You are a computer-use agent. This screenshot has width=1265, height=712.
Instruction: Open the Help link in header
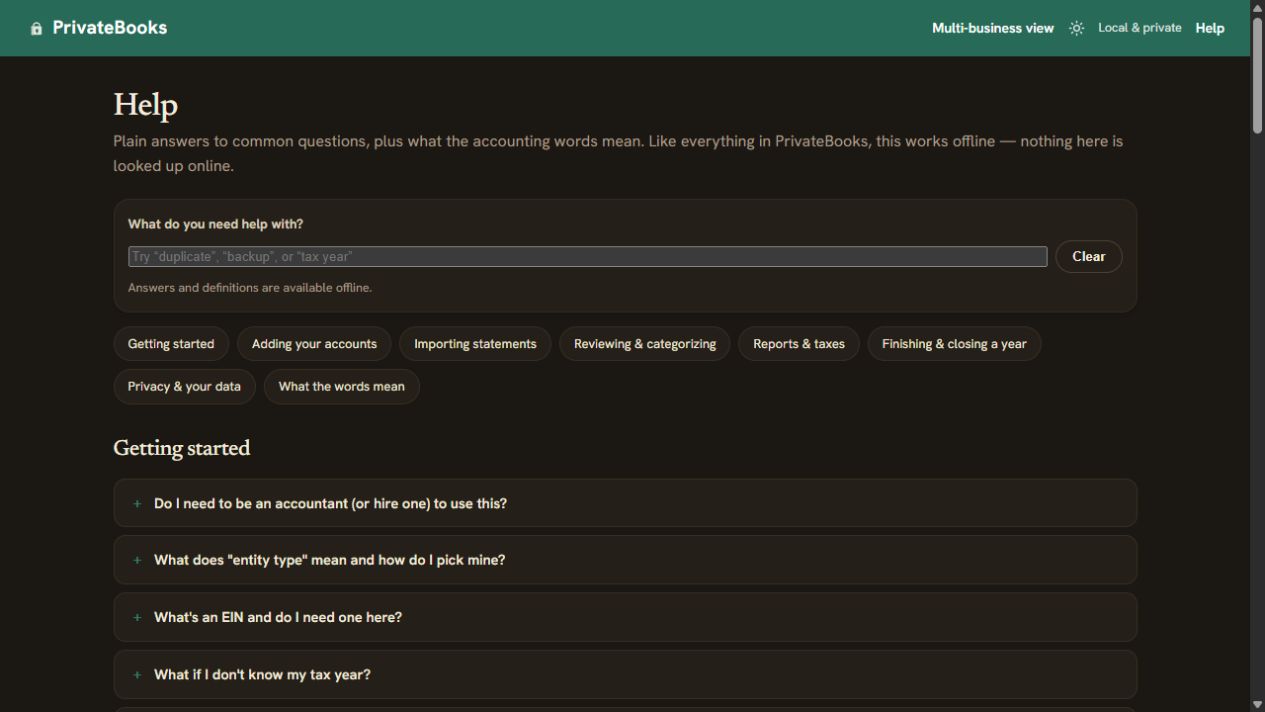1210,28
